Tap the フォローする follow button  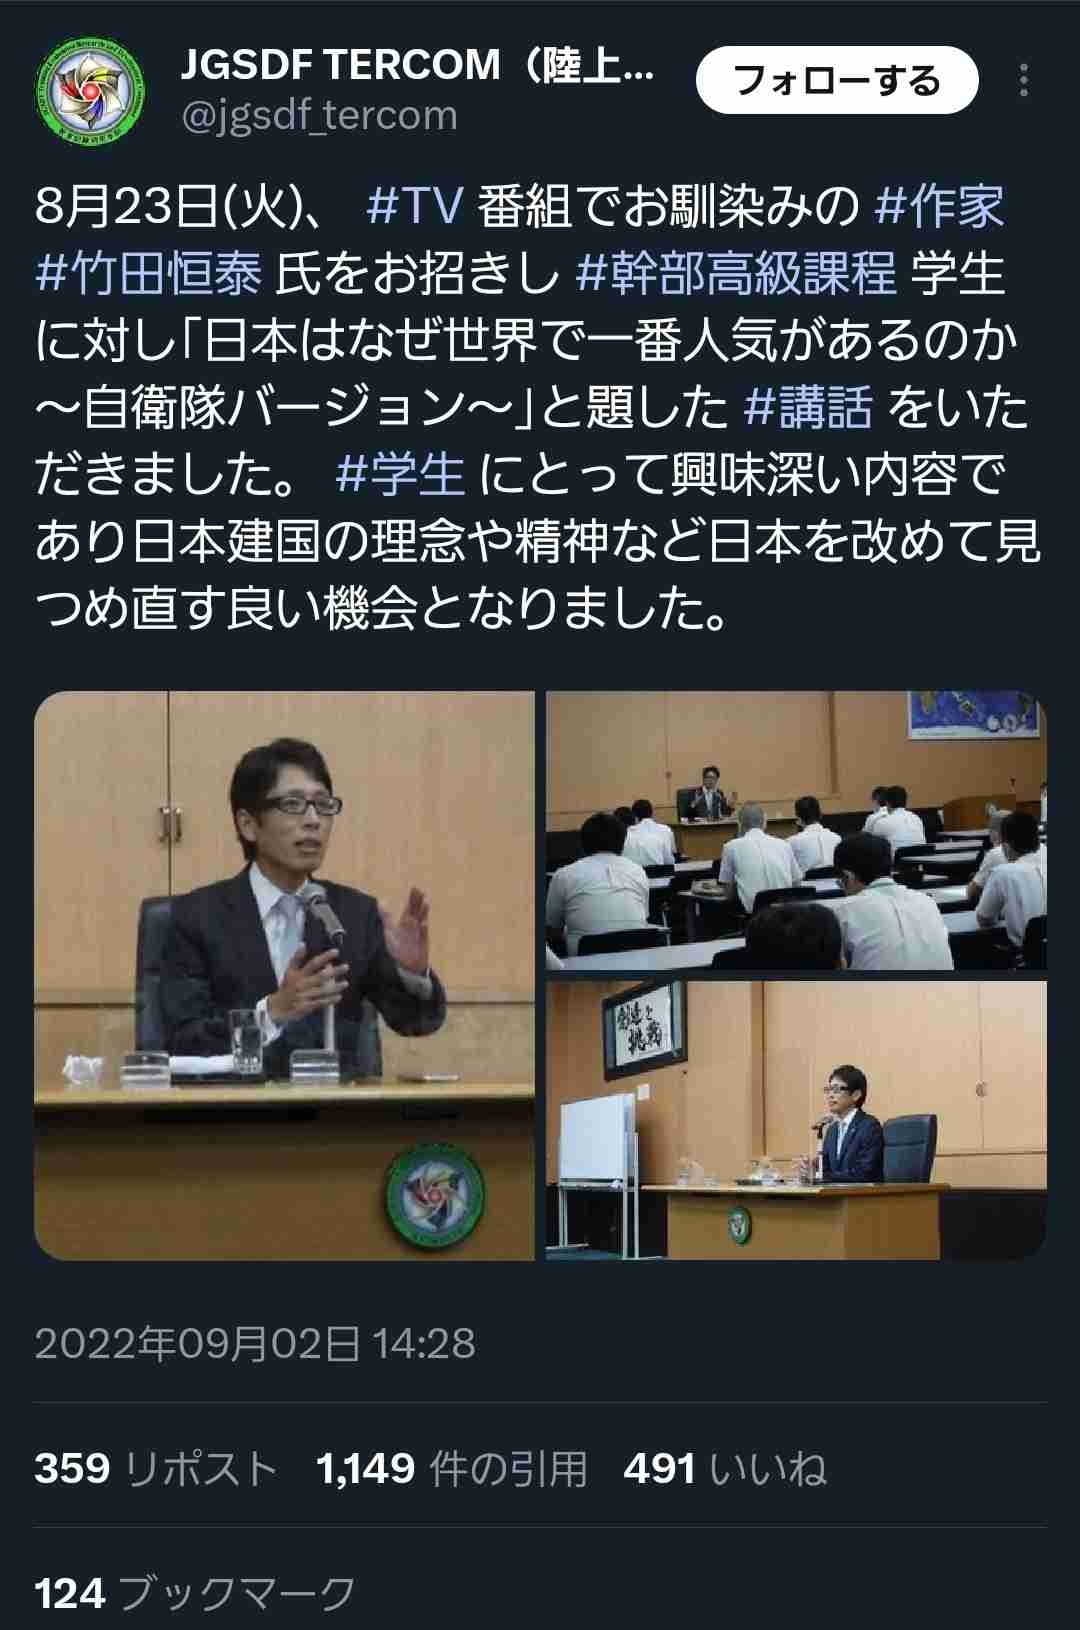point(837,80)
